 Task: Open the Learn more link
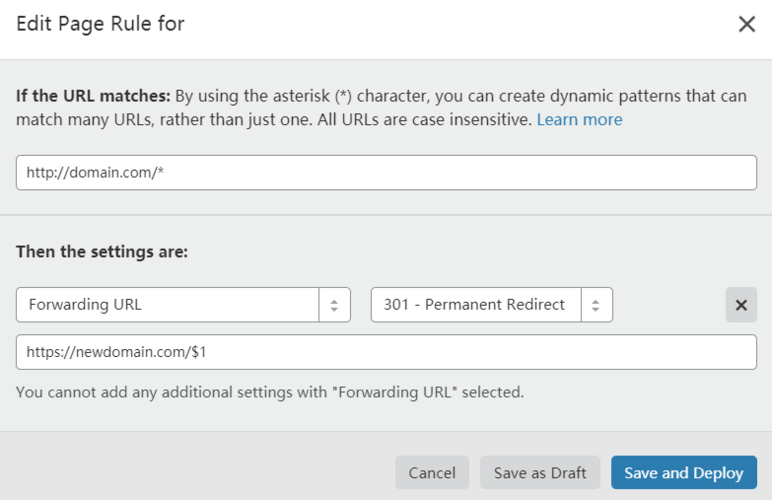point(579,120)
